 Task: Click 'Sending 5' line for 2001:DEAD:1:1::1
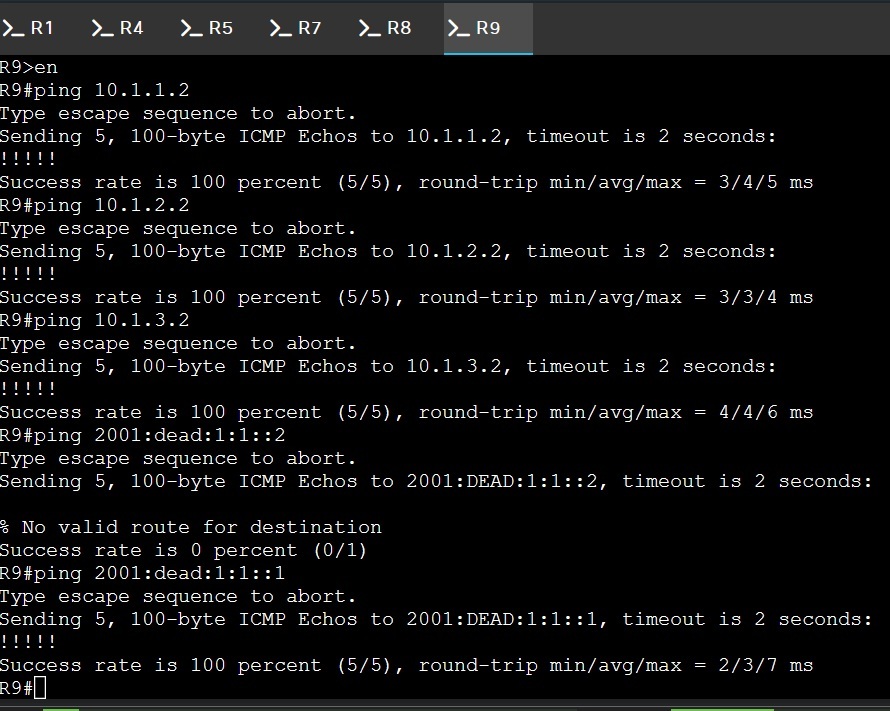(x=436, y=619)
